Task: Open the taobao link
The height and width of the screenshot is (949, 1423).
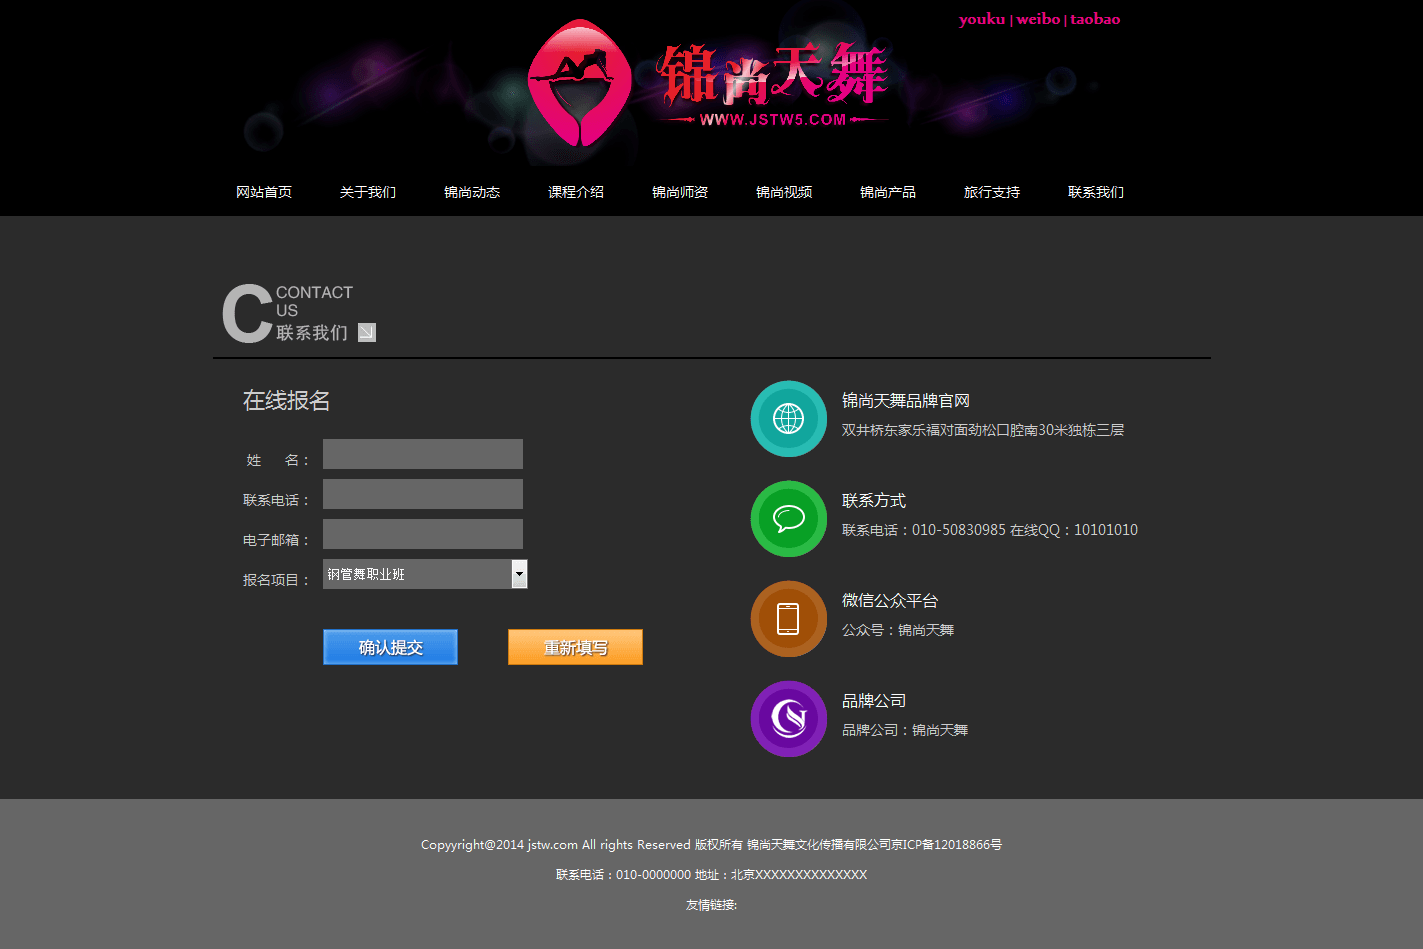Action: 1095,19
